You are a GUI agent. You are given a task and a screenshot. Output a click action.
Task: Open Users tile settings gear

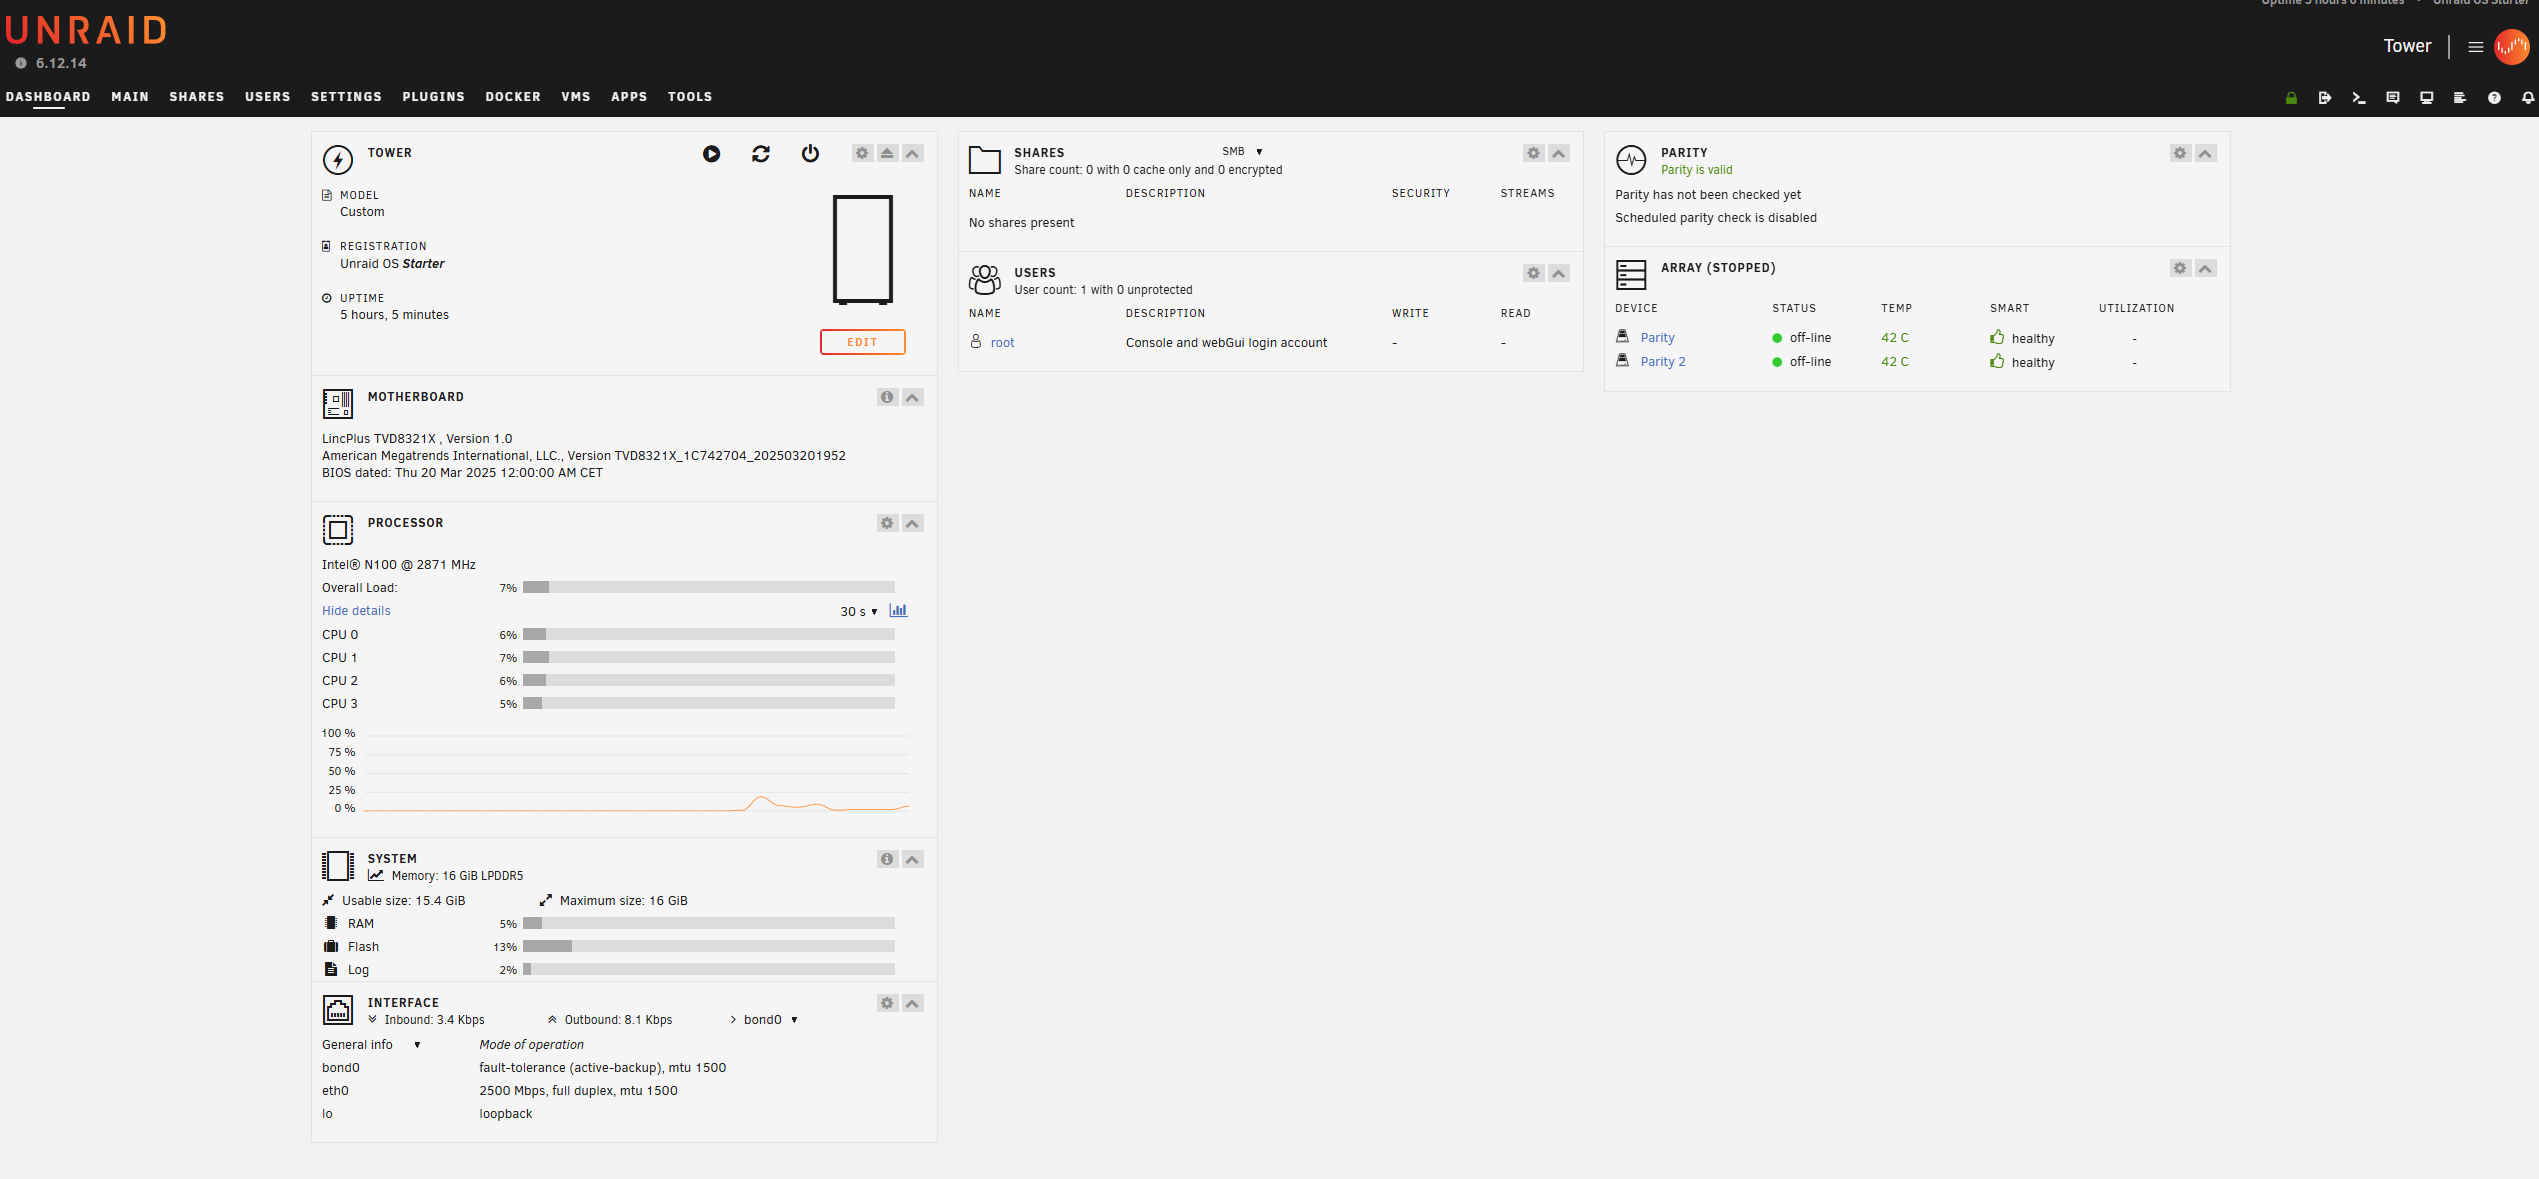click(x=1533, y=273)
